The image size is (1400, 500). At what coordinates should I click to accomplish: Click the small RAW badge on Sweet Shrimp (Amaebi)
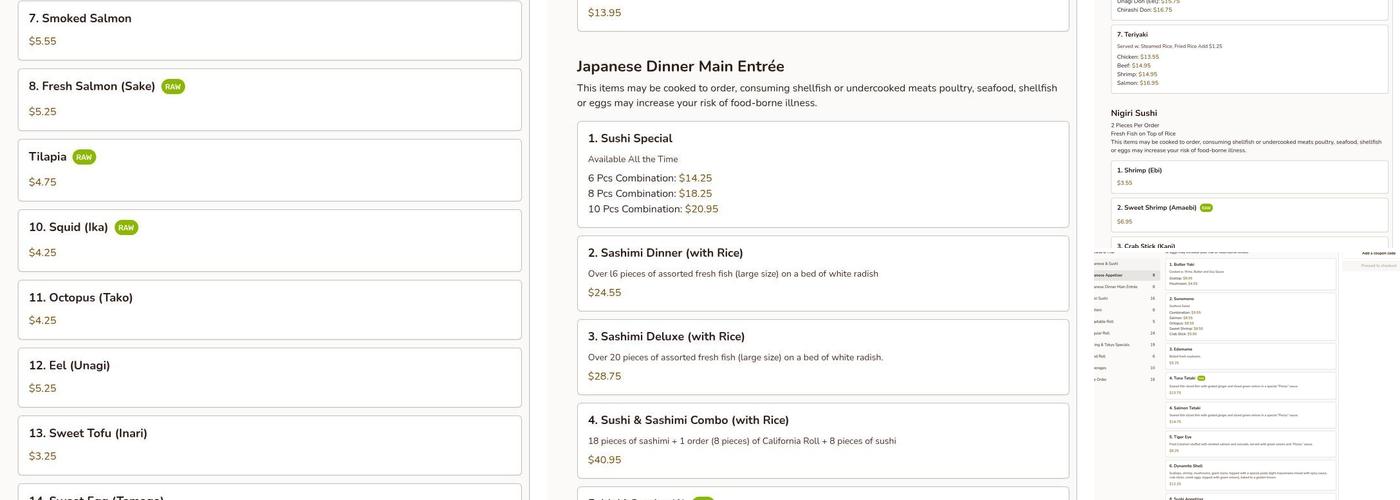click(1206, 208)
